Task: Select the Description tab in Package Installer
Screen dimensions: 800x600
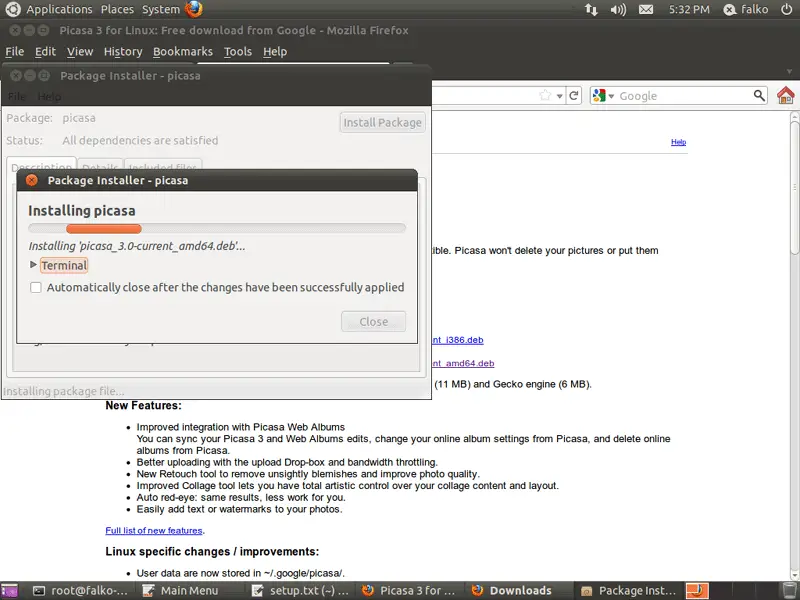Action: [41, 164]
